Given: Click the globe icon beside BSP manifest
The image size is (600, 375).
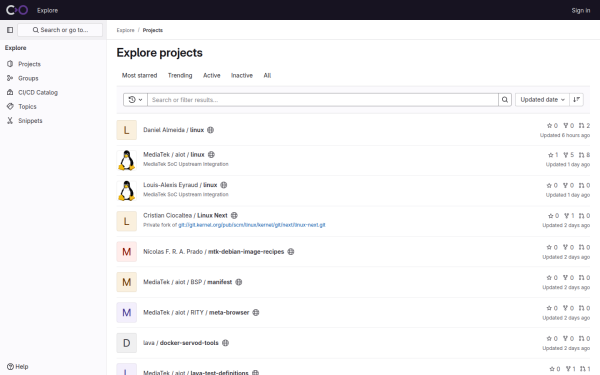Looking at the screenshot, I should 239,282.
